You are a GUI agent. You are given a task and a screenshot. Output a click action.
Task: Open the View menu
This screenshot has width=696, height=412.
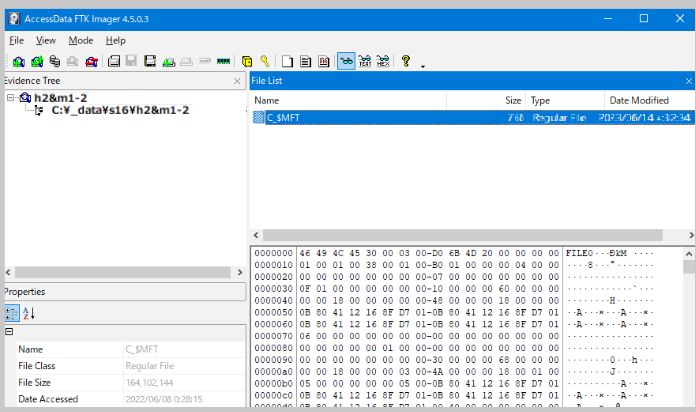coord(46,41)
